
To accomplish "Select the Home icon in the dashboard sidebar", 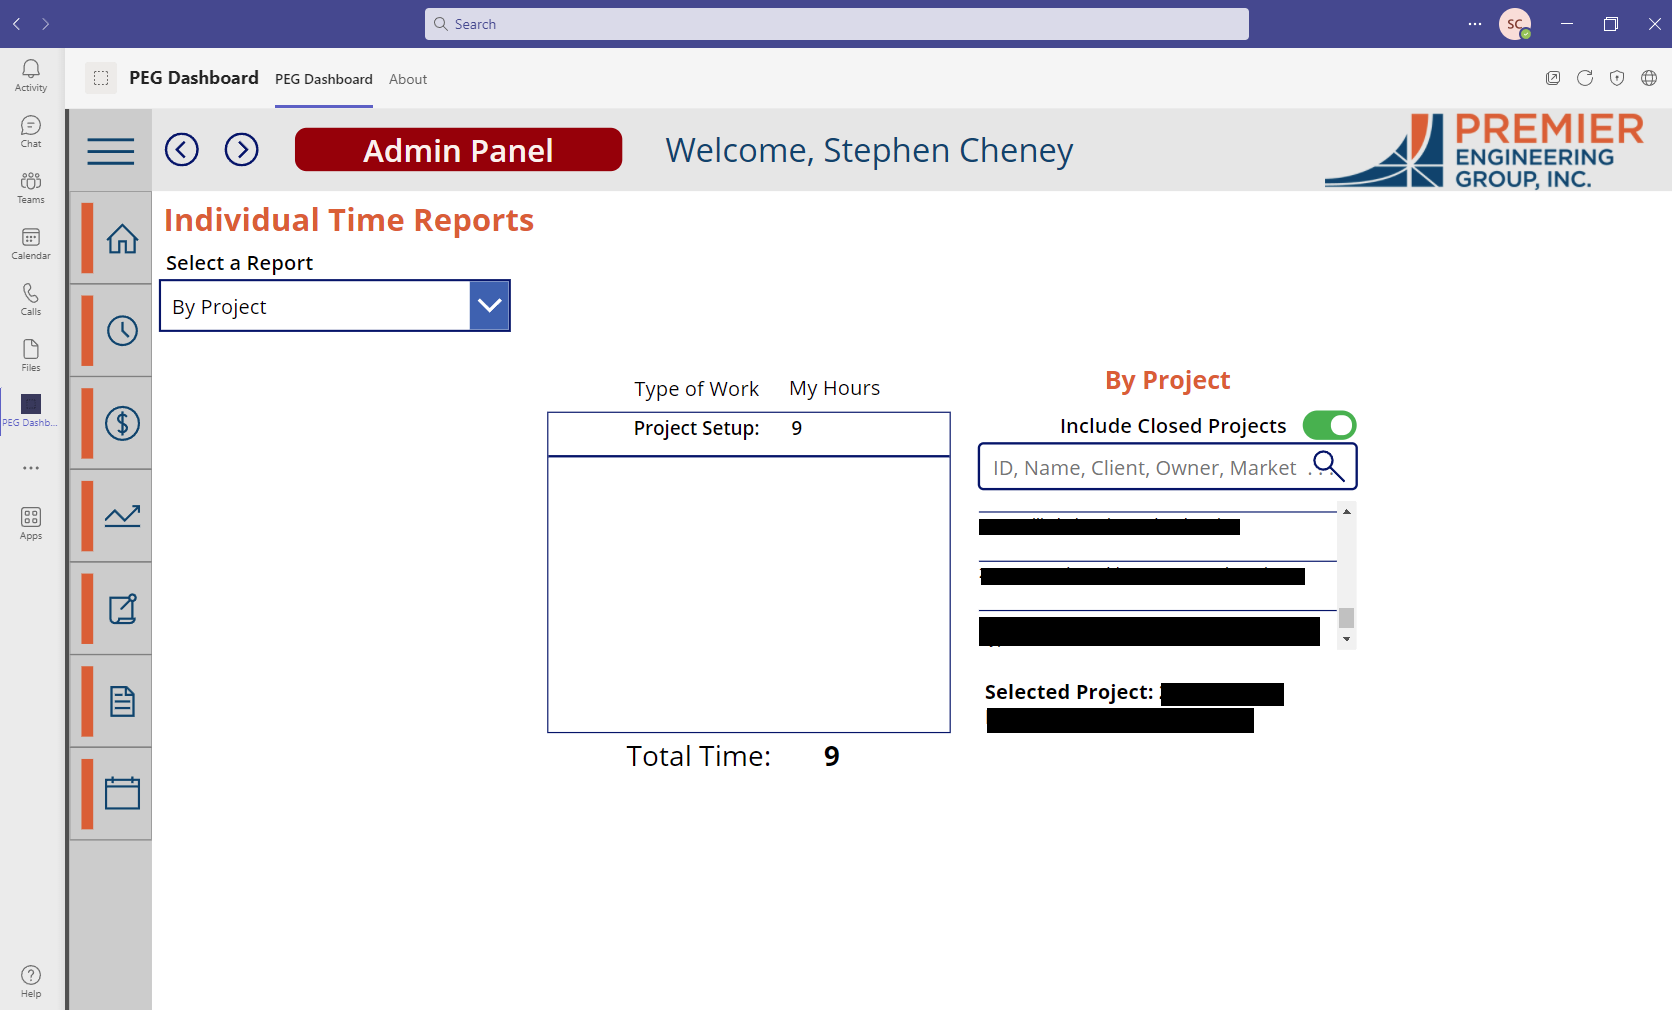I will [x=123, y=238].
